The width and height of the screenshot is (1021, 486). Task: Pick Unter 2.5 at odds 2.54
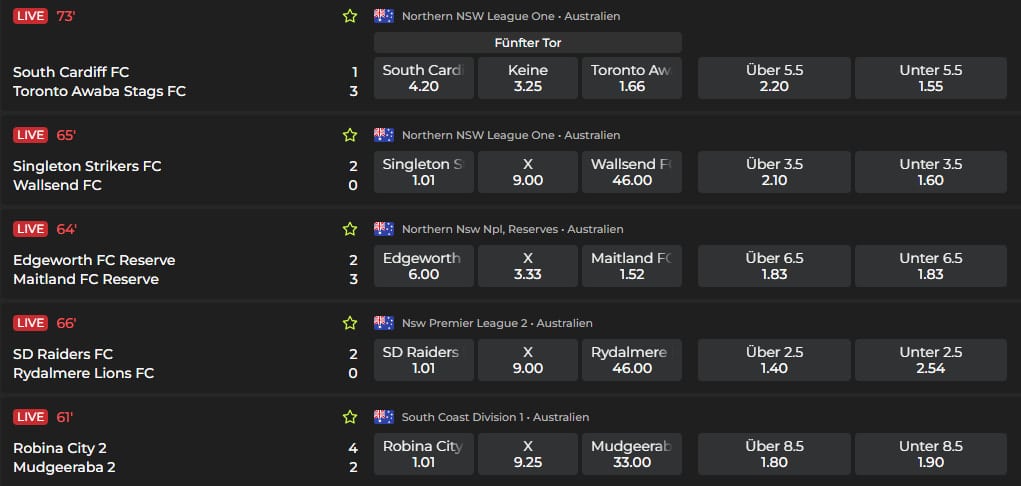[931, 360]
